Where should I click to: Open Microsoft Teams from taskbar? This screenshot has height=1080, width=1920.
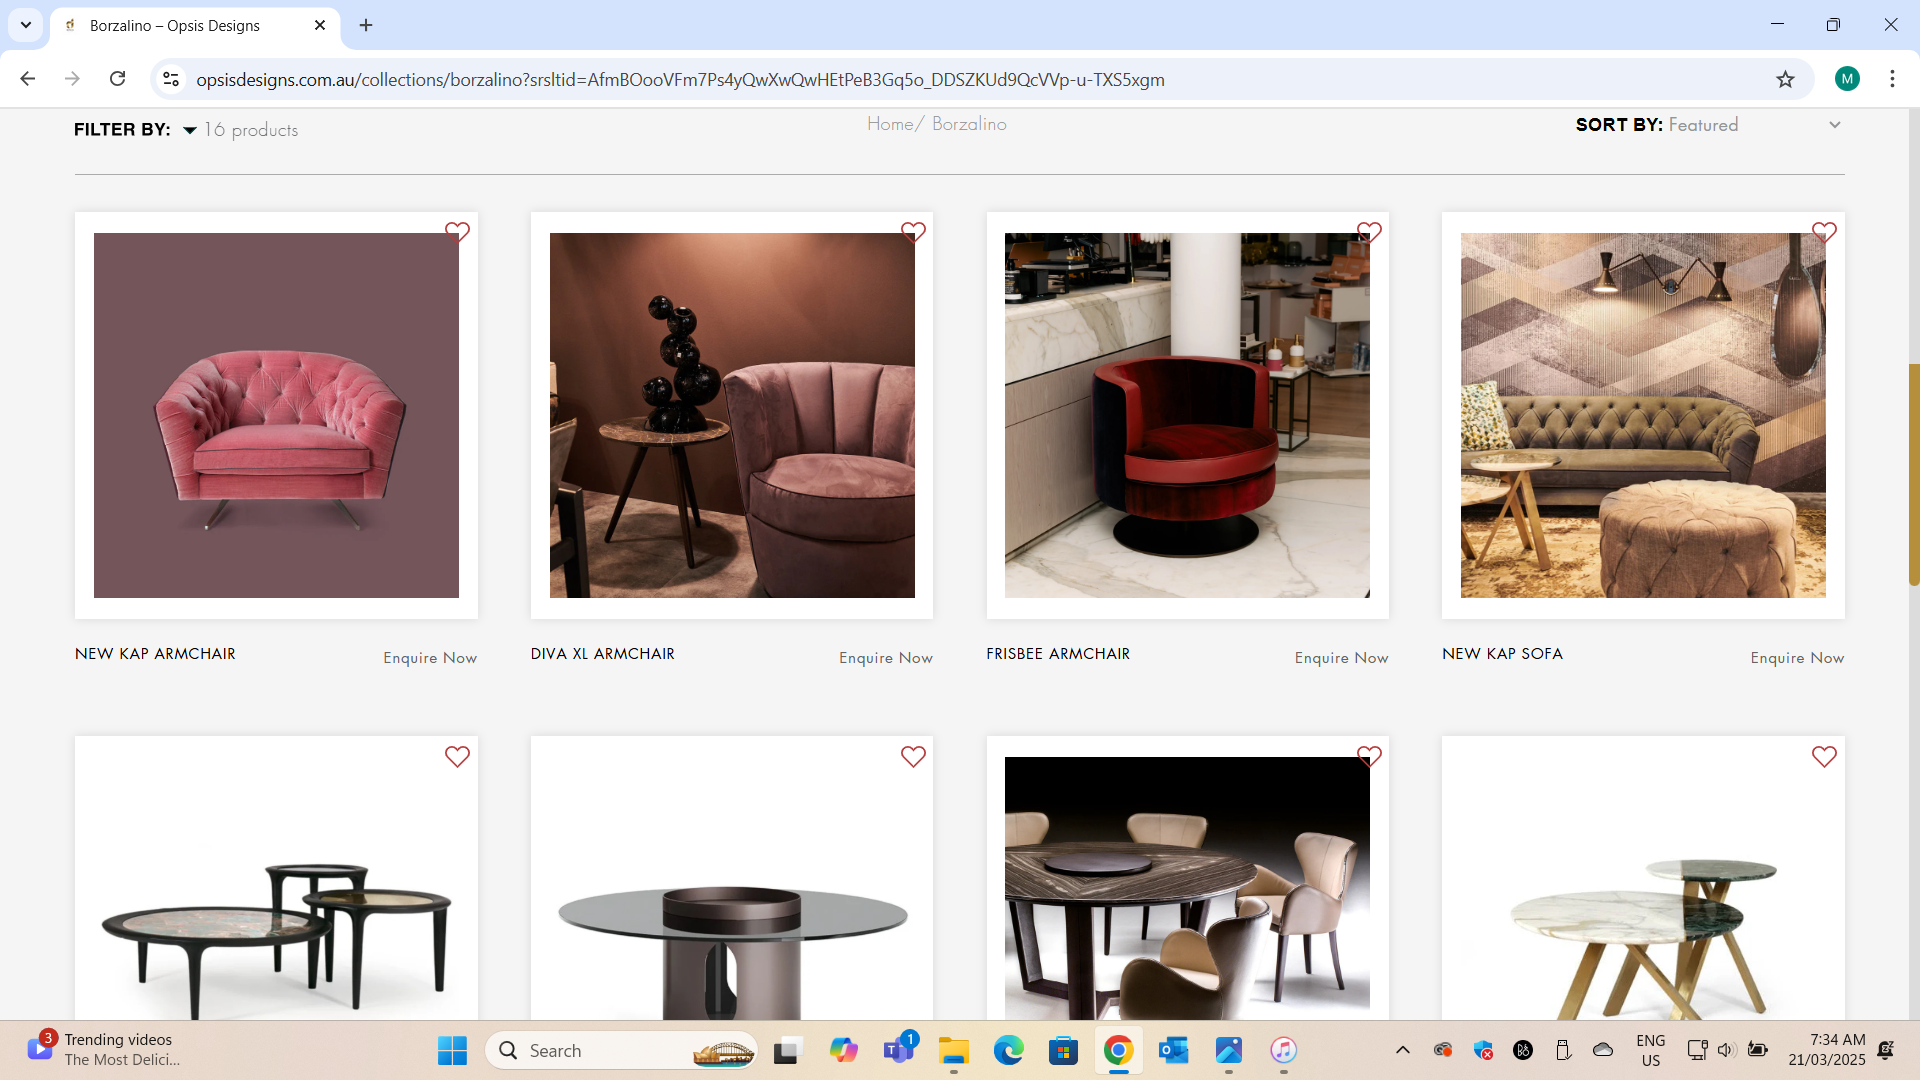tap(899, 1050)
